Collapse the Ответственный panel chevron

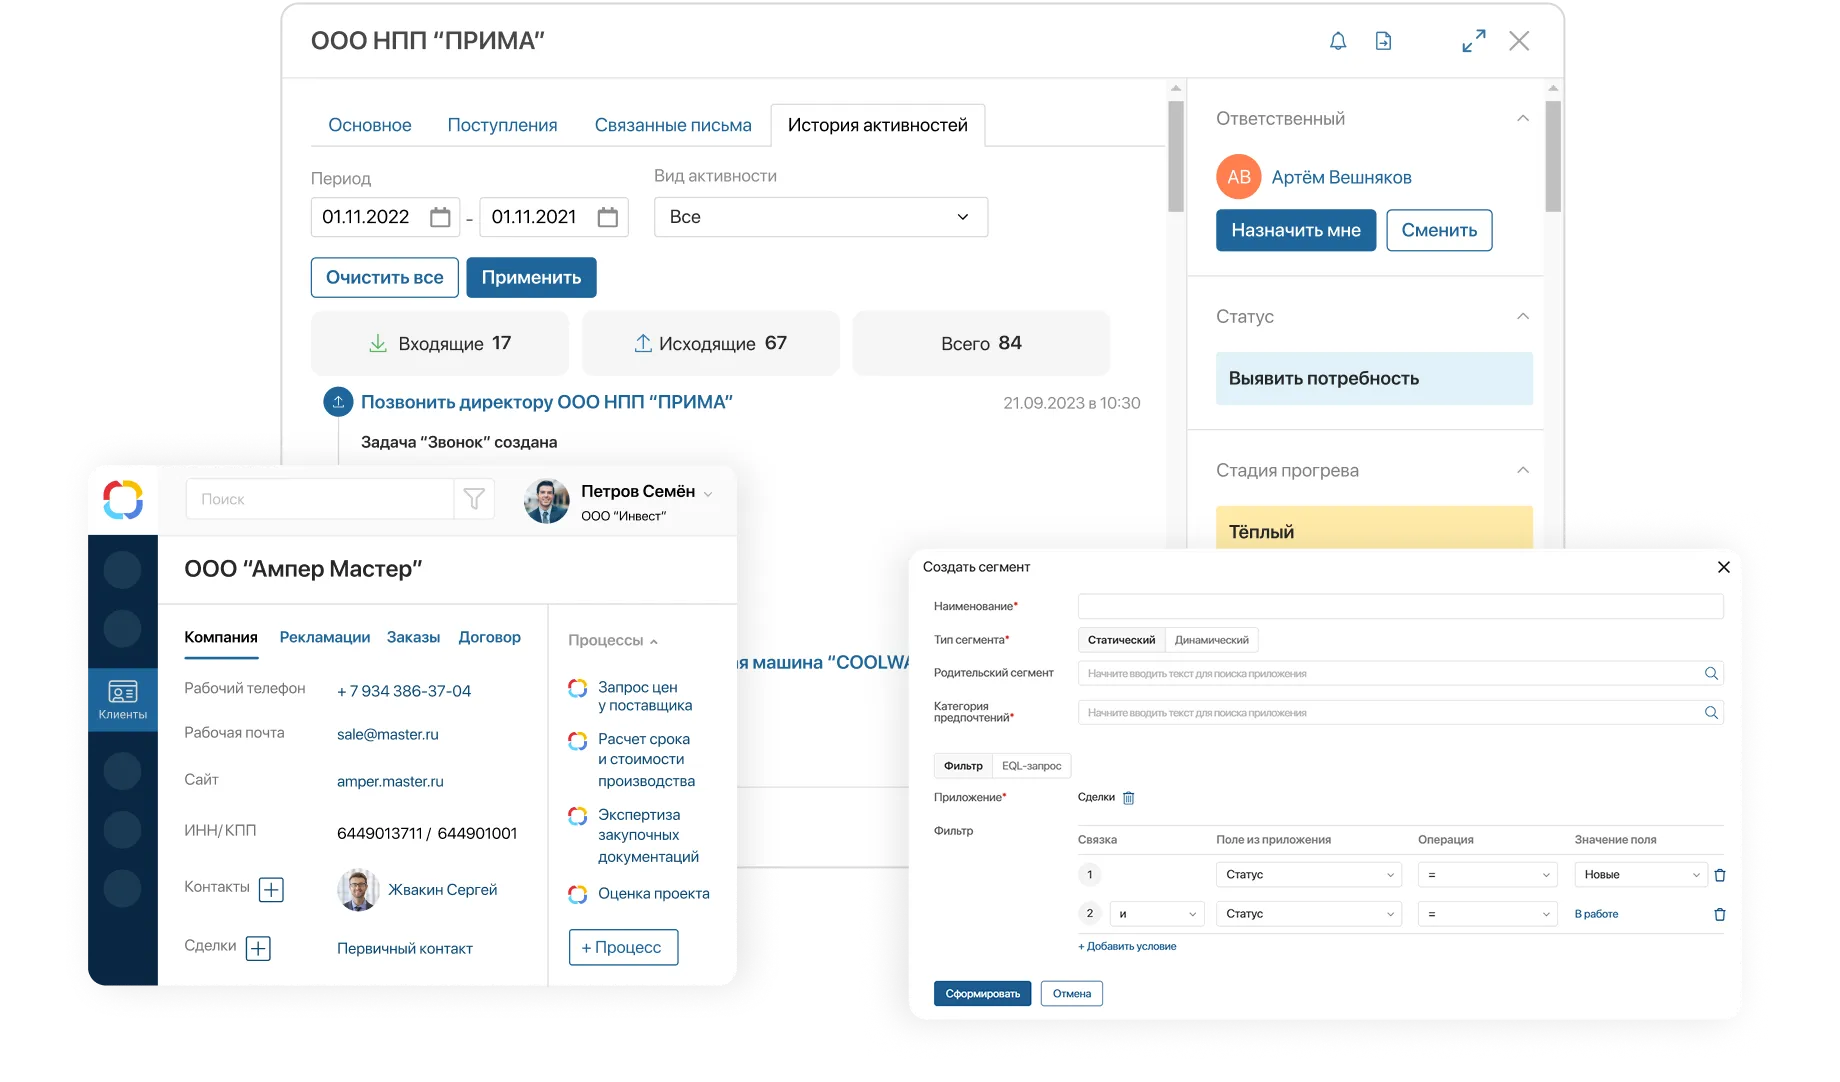tap(1522, 118)
